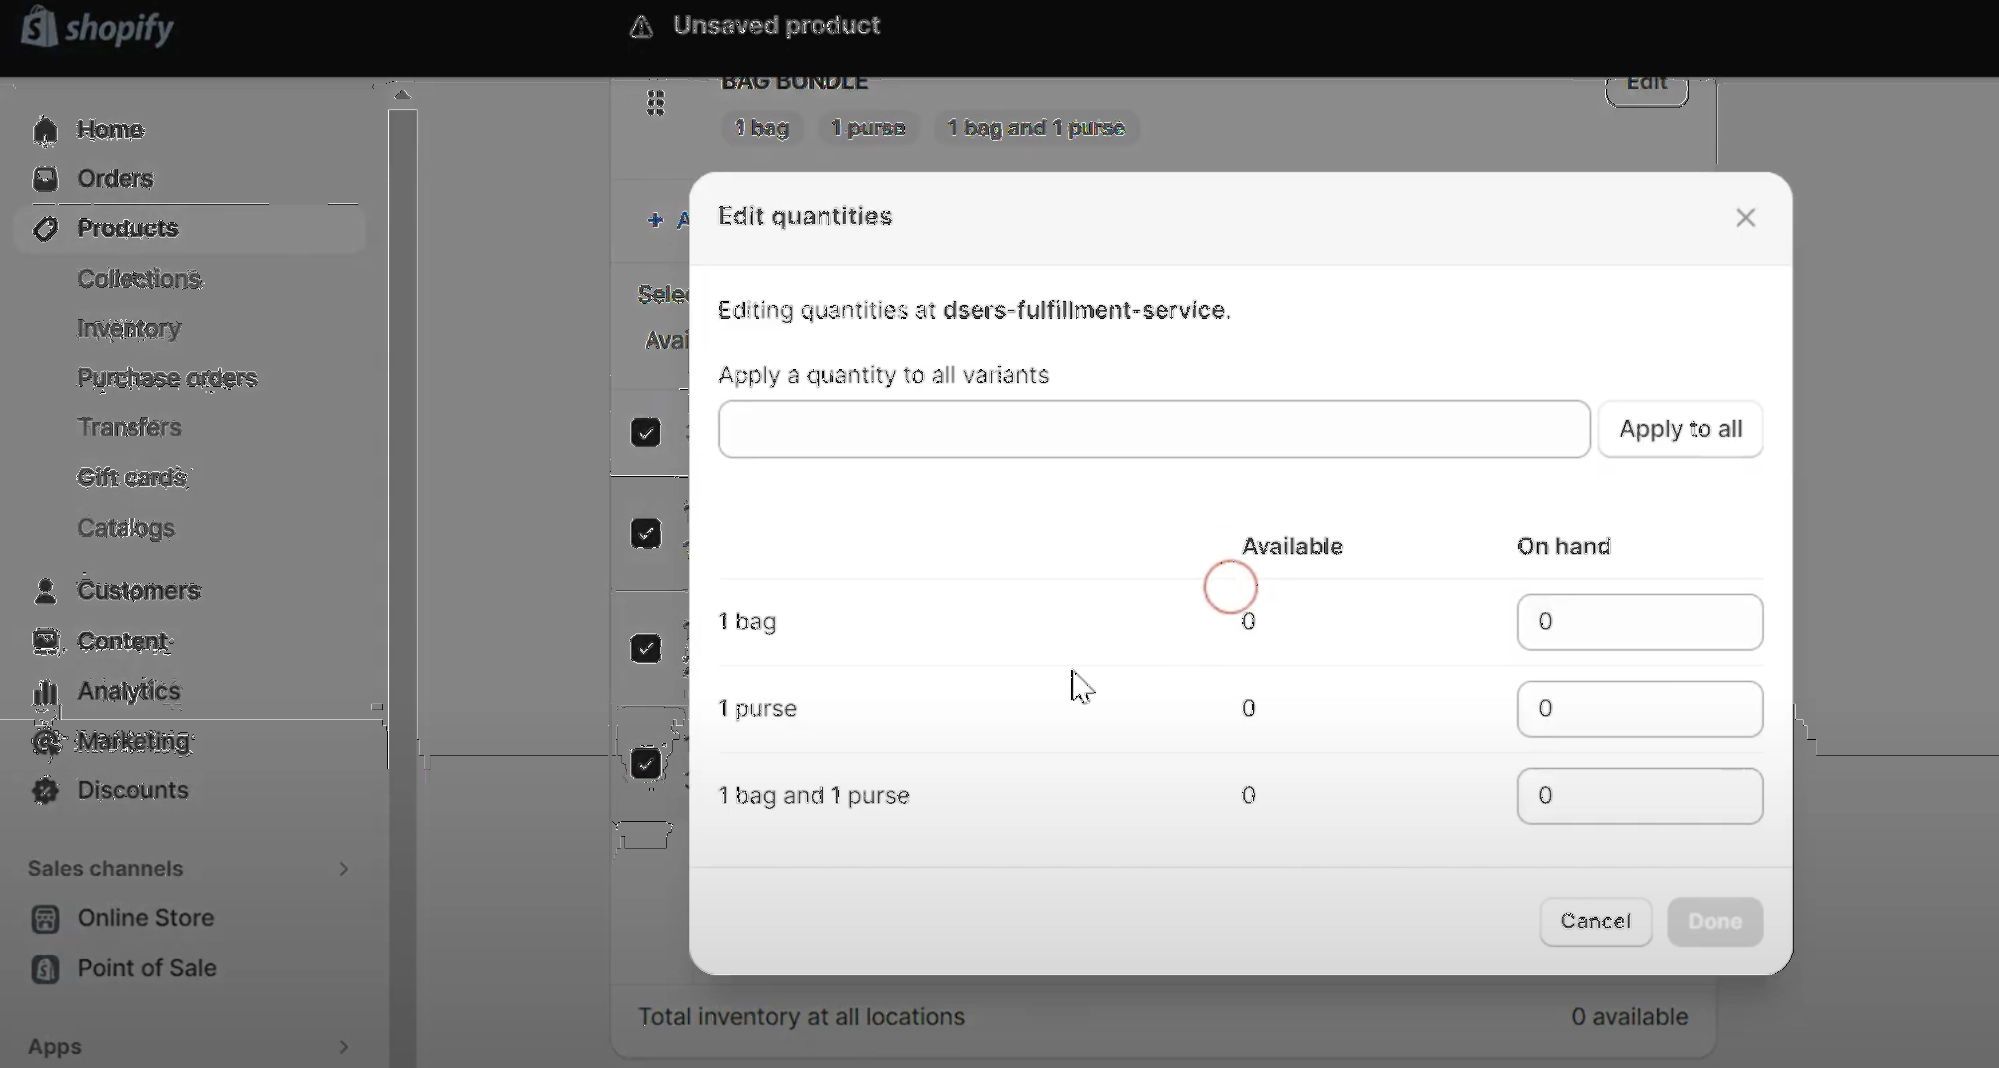Toggle the first variant checkbox behind dialog
The width and height of the screenshot is (1999, 1068).
pyautogui.click(x=646, y=433)
